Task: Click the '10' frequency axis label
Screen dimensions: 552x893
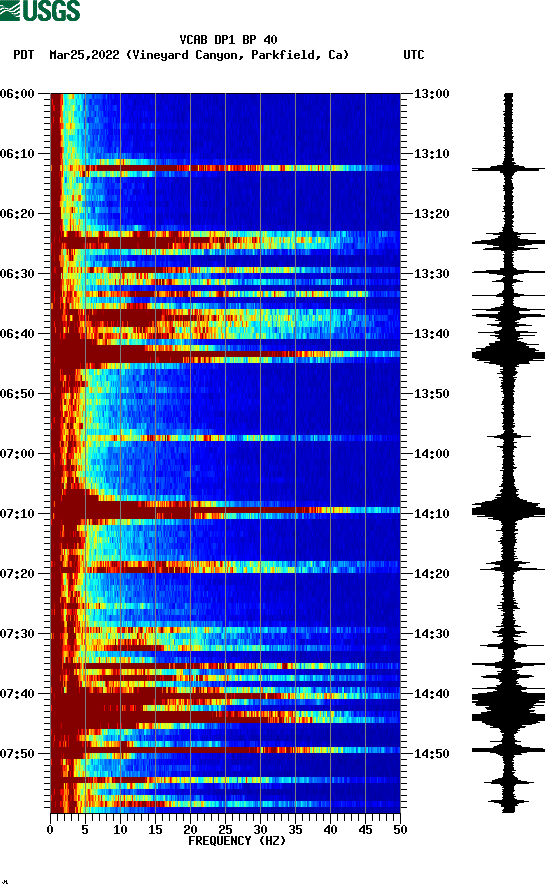Action: pyautogui.click(x=120, y=830)
